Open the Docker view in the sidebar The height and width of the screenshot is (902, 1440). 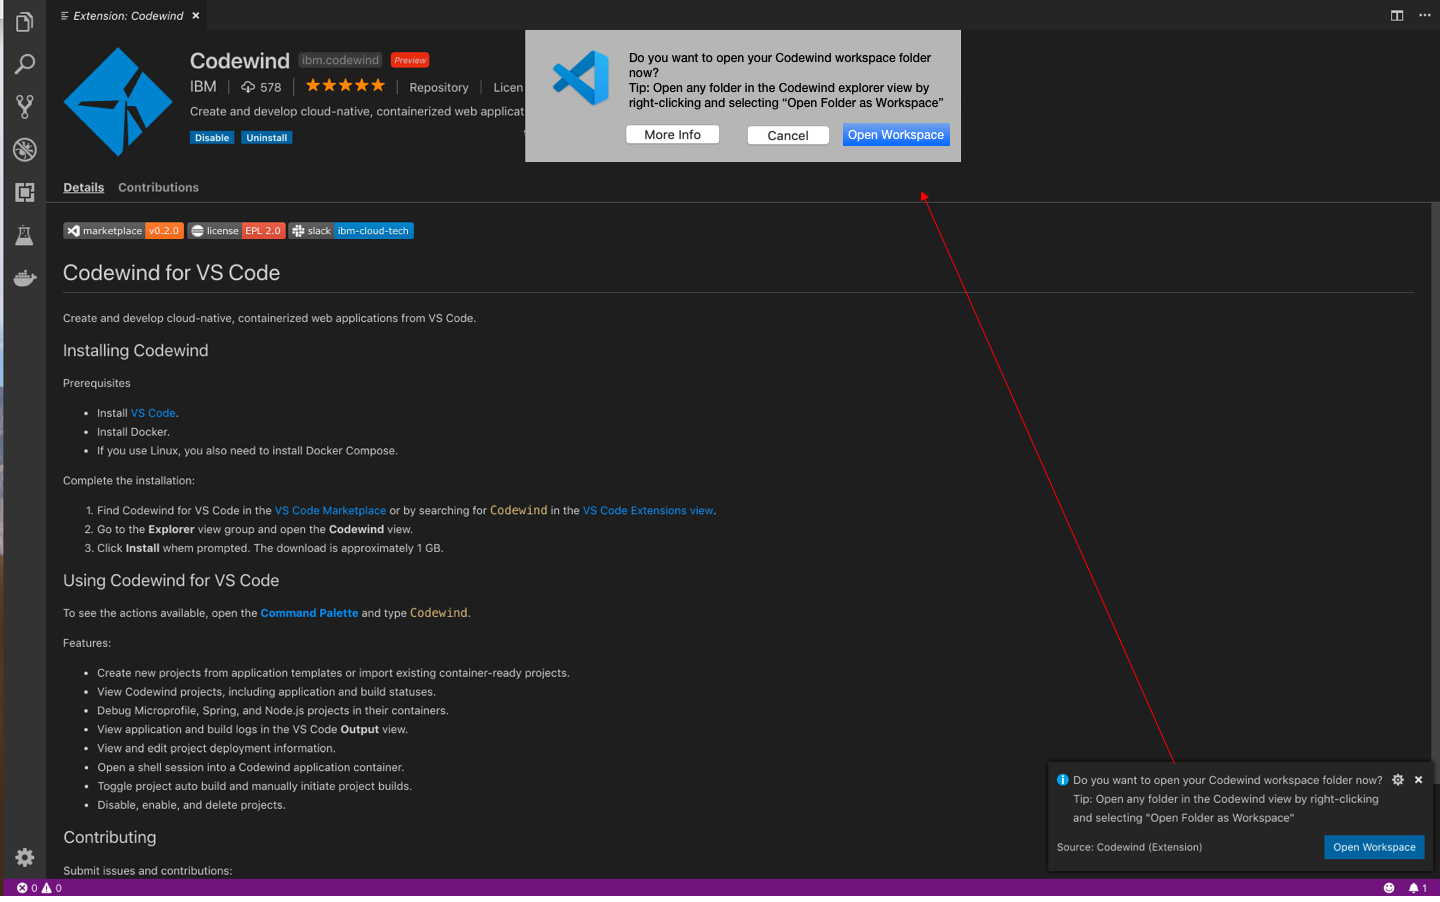pos(24,278)
